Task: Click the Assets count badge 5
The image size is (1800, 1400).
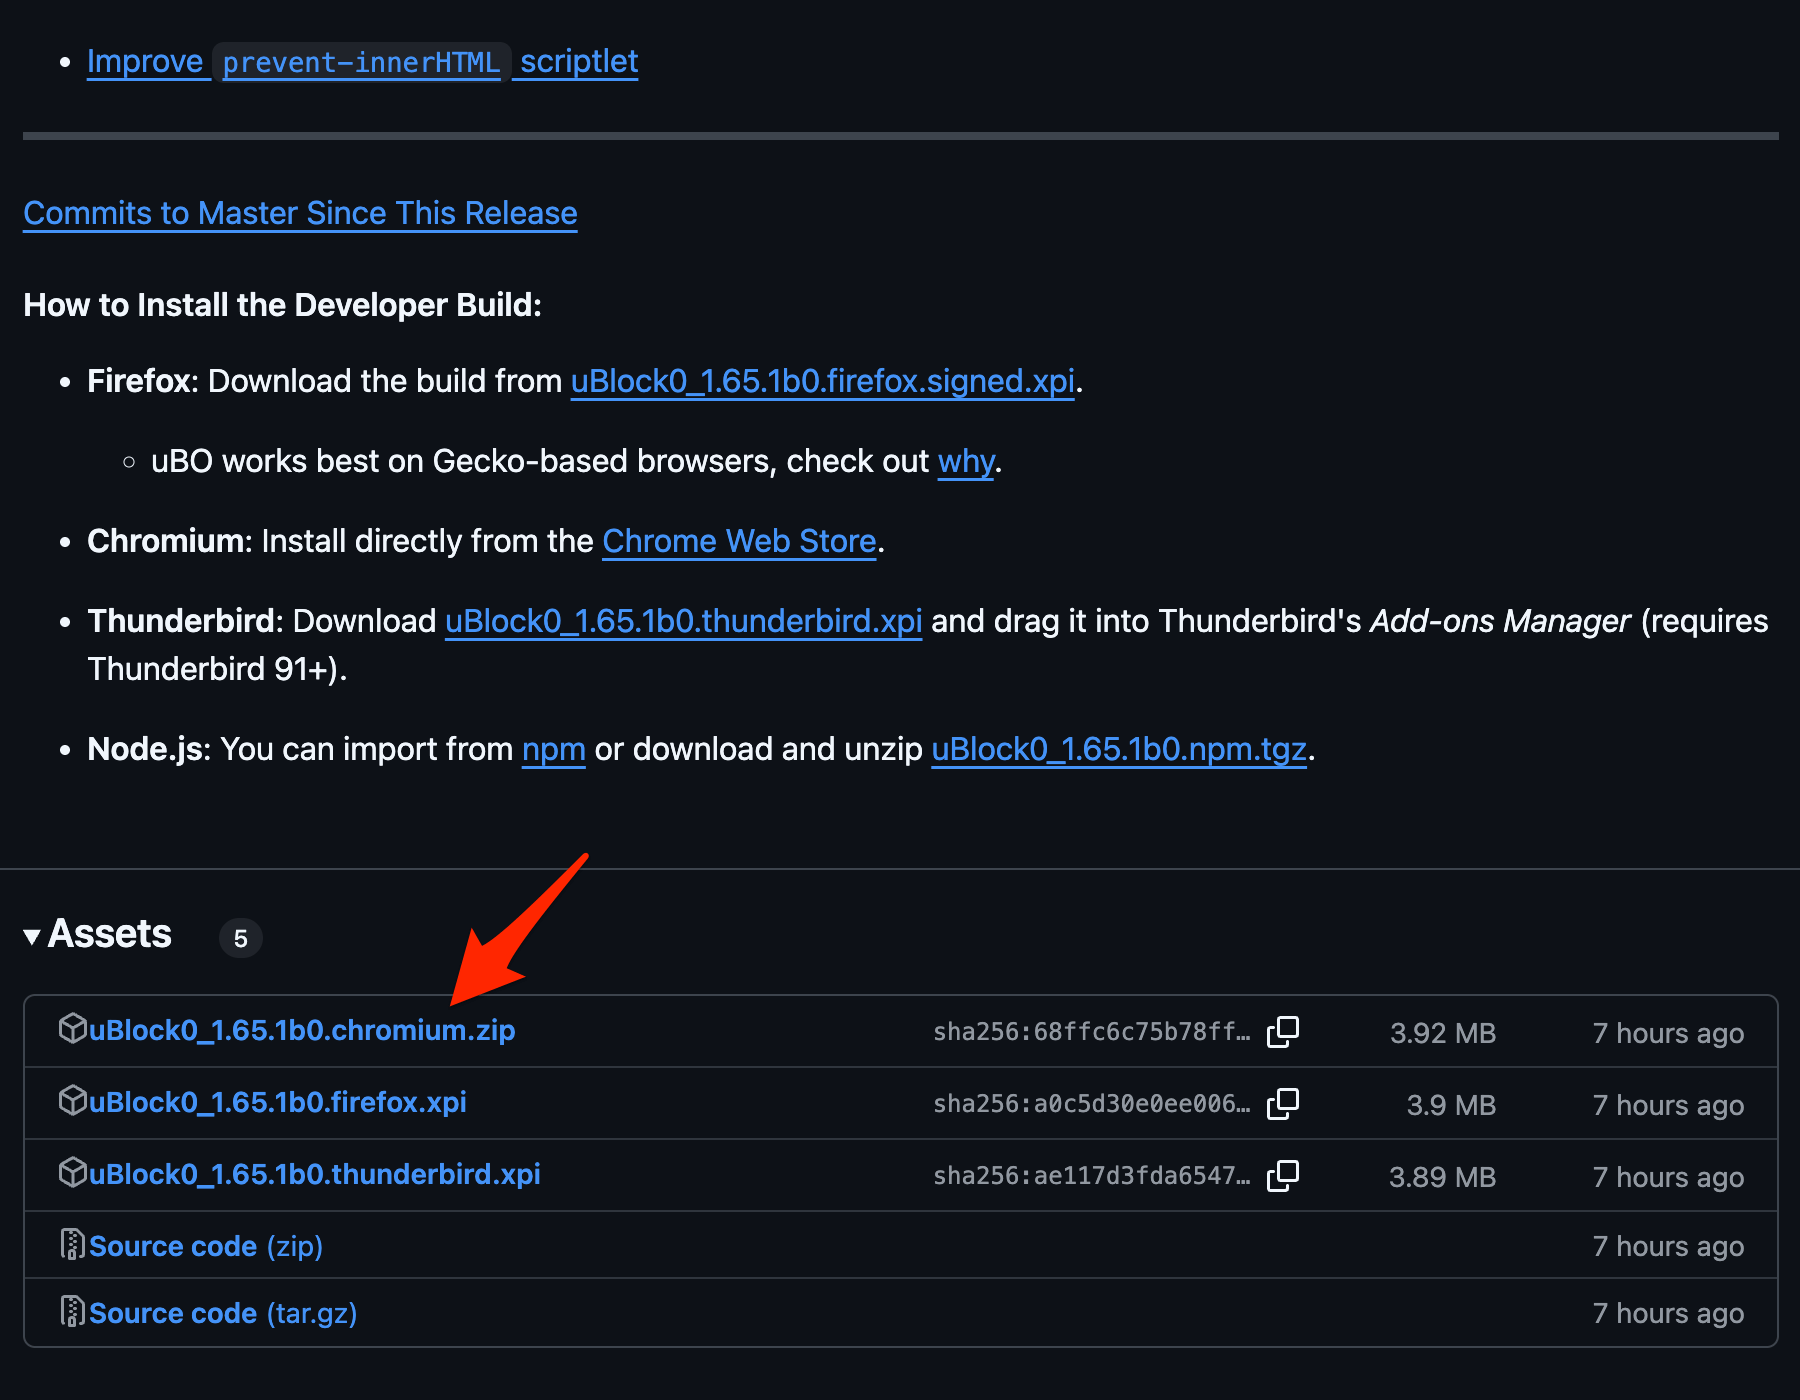Action: (240, 938)
